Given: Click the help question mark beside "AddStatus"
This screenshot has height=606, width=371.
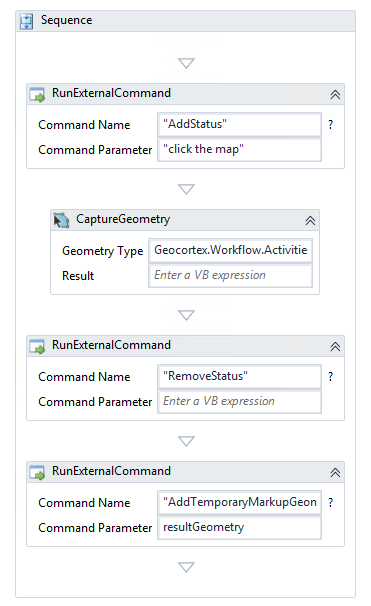Looking at the screenshot, I should 330,124.
